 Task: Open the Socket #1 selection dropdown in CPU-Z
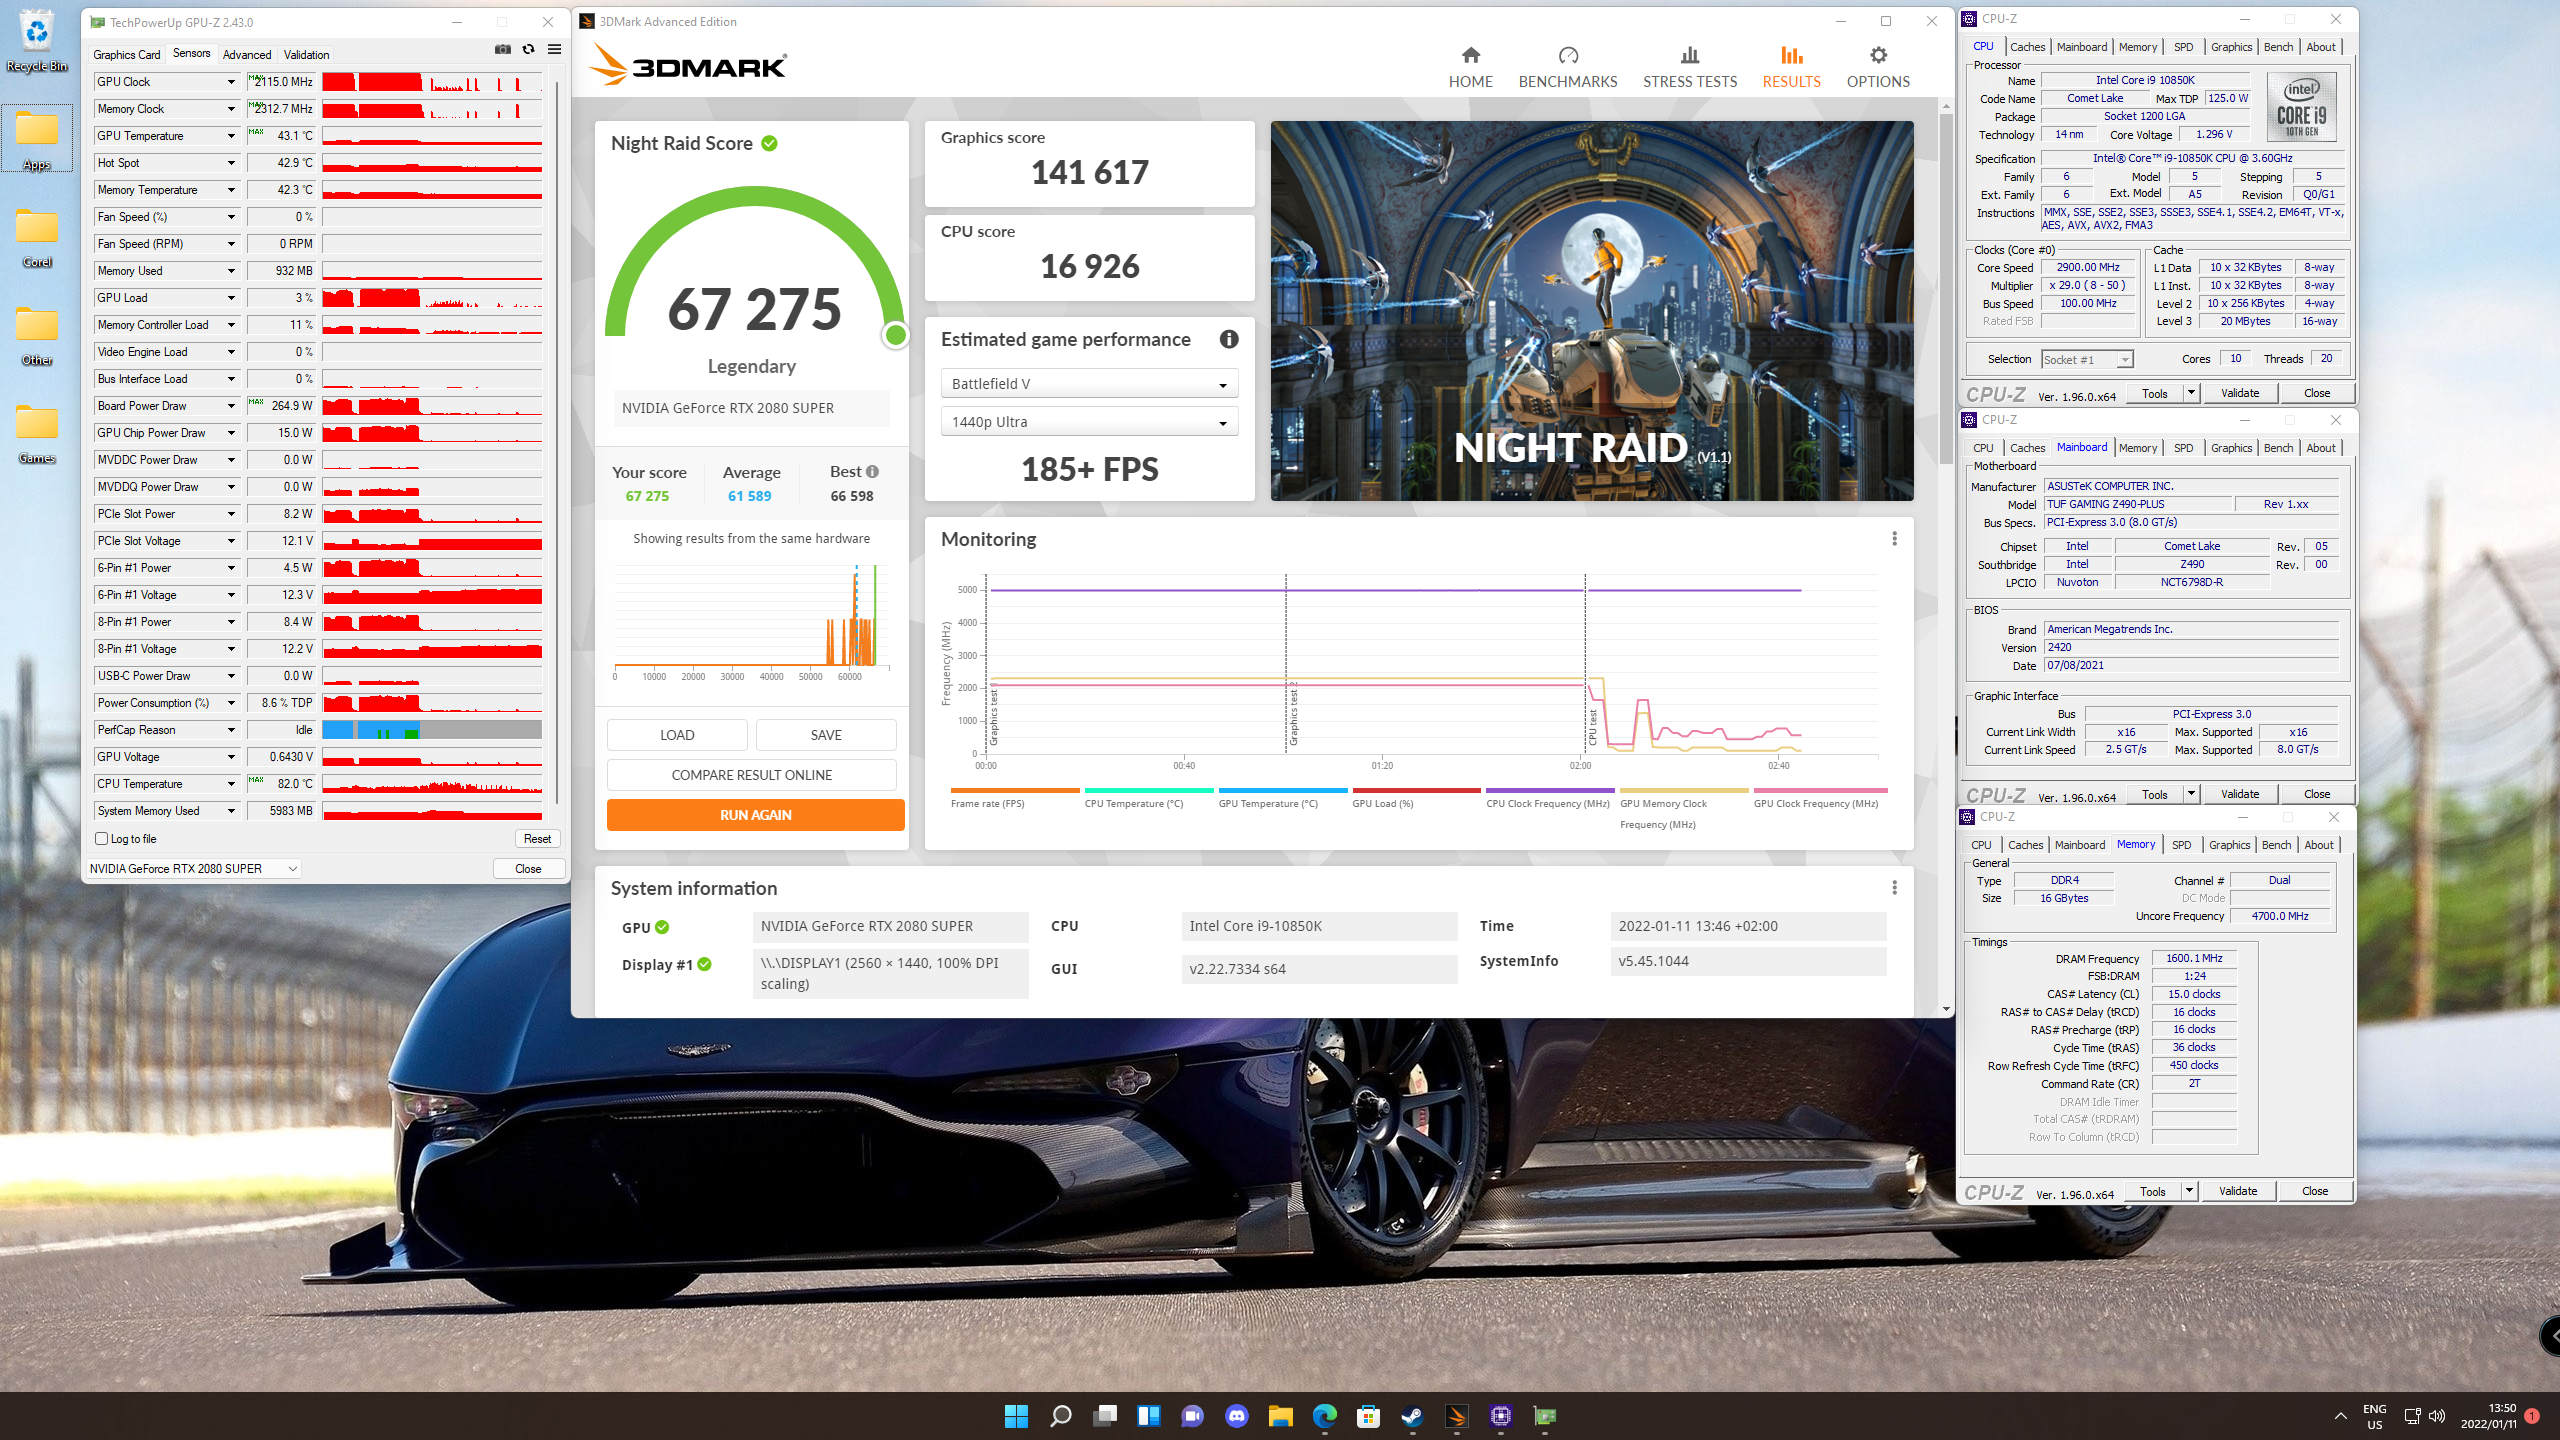click(2087, 359)
